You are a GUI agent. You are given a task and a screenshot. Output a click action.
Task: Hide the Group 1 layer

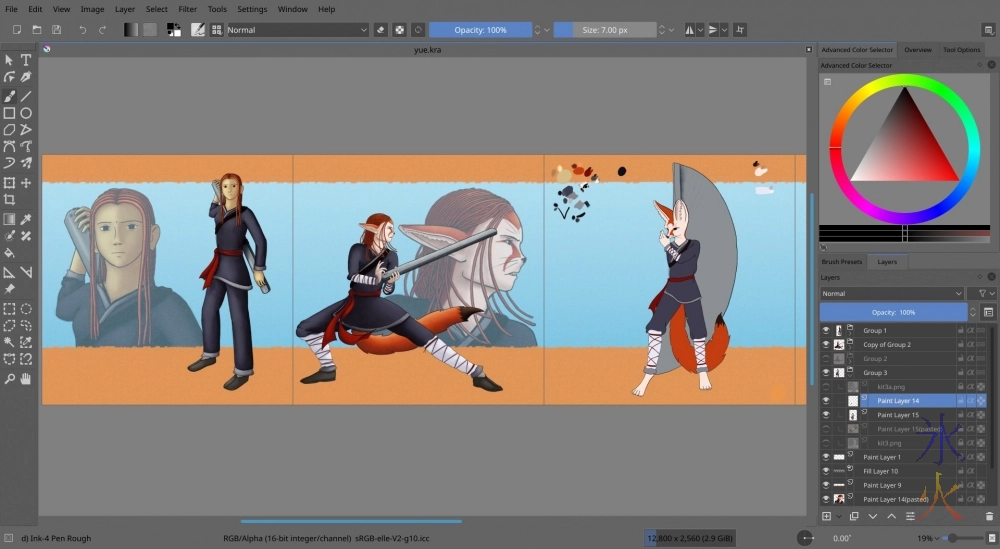826,330
